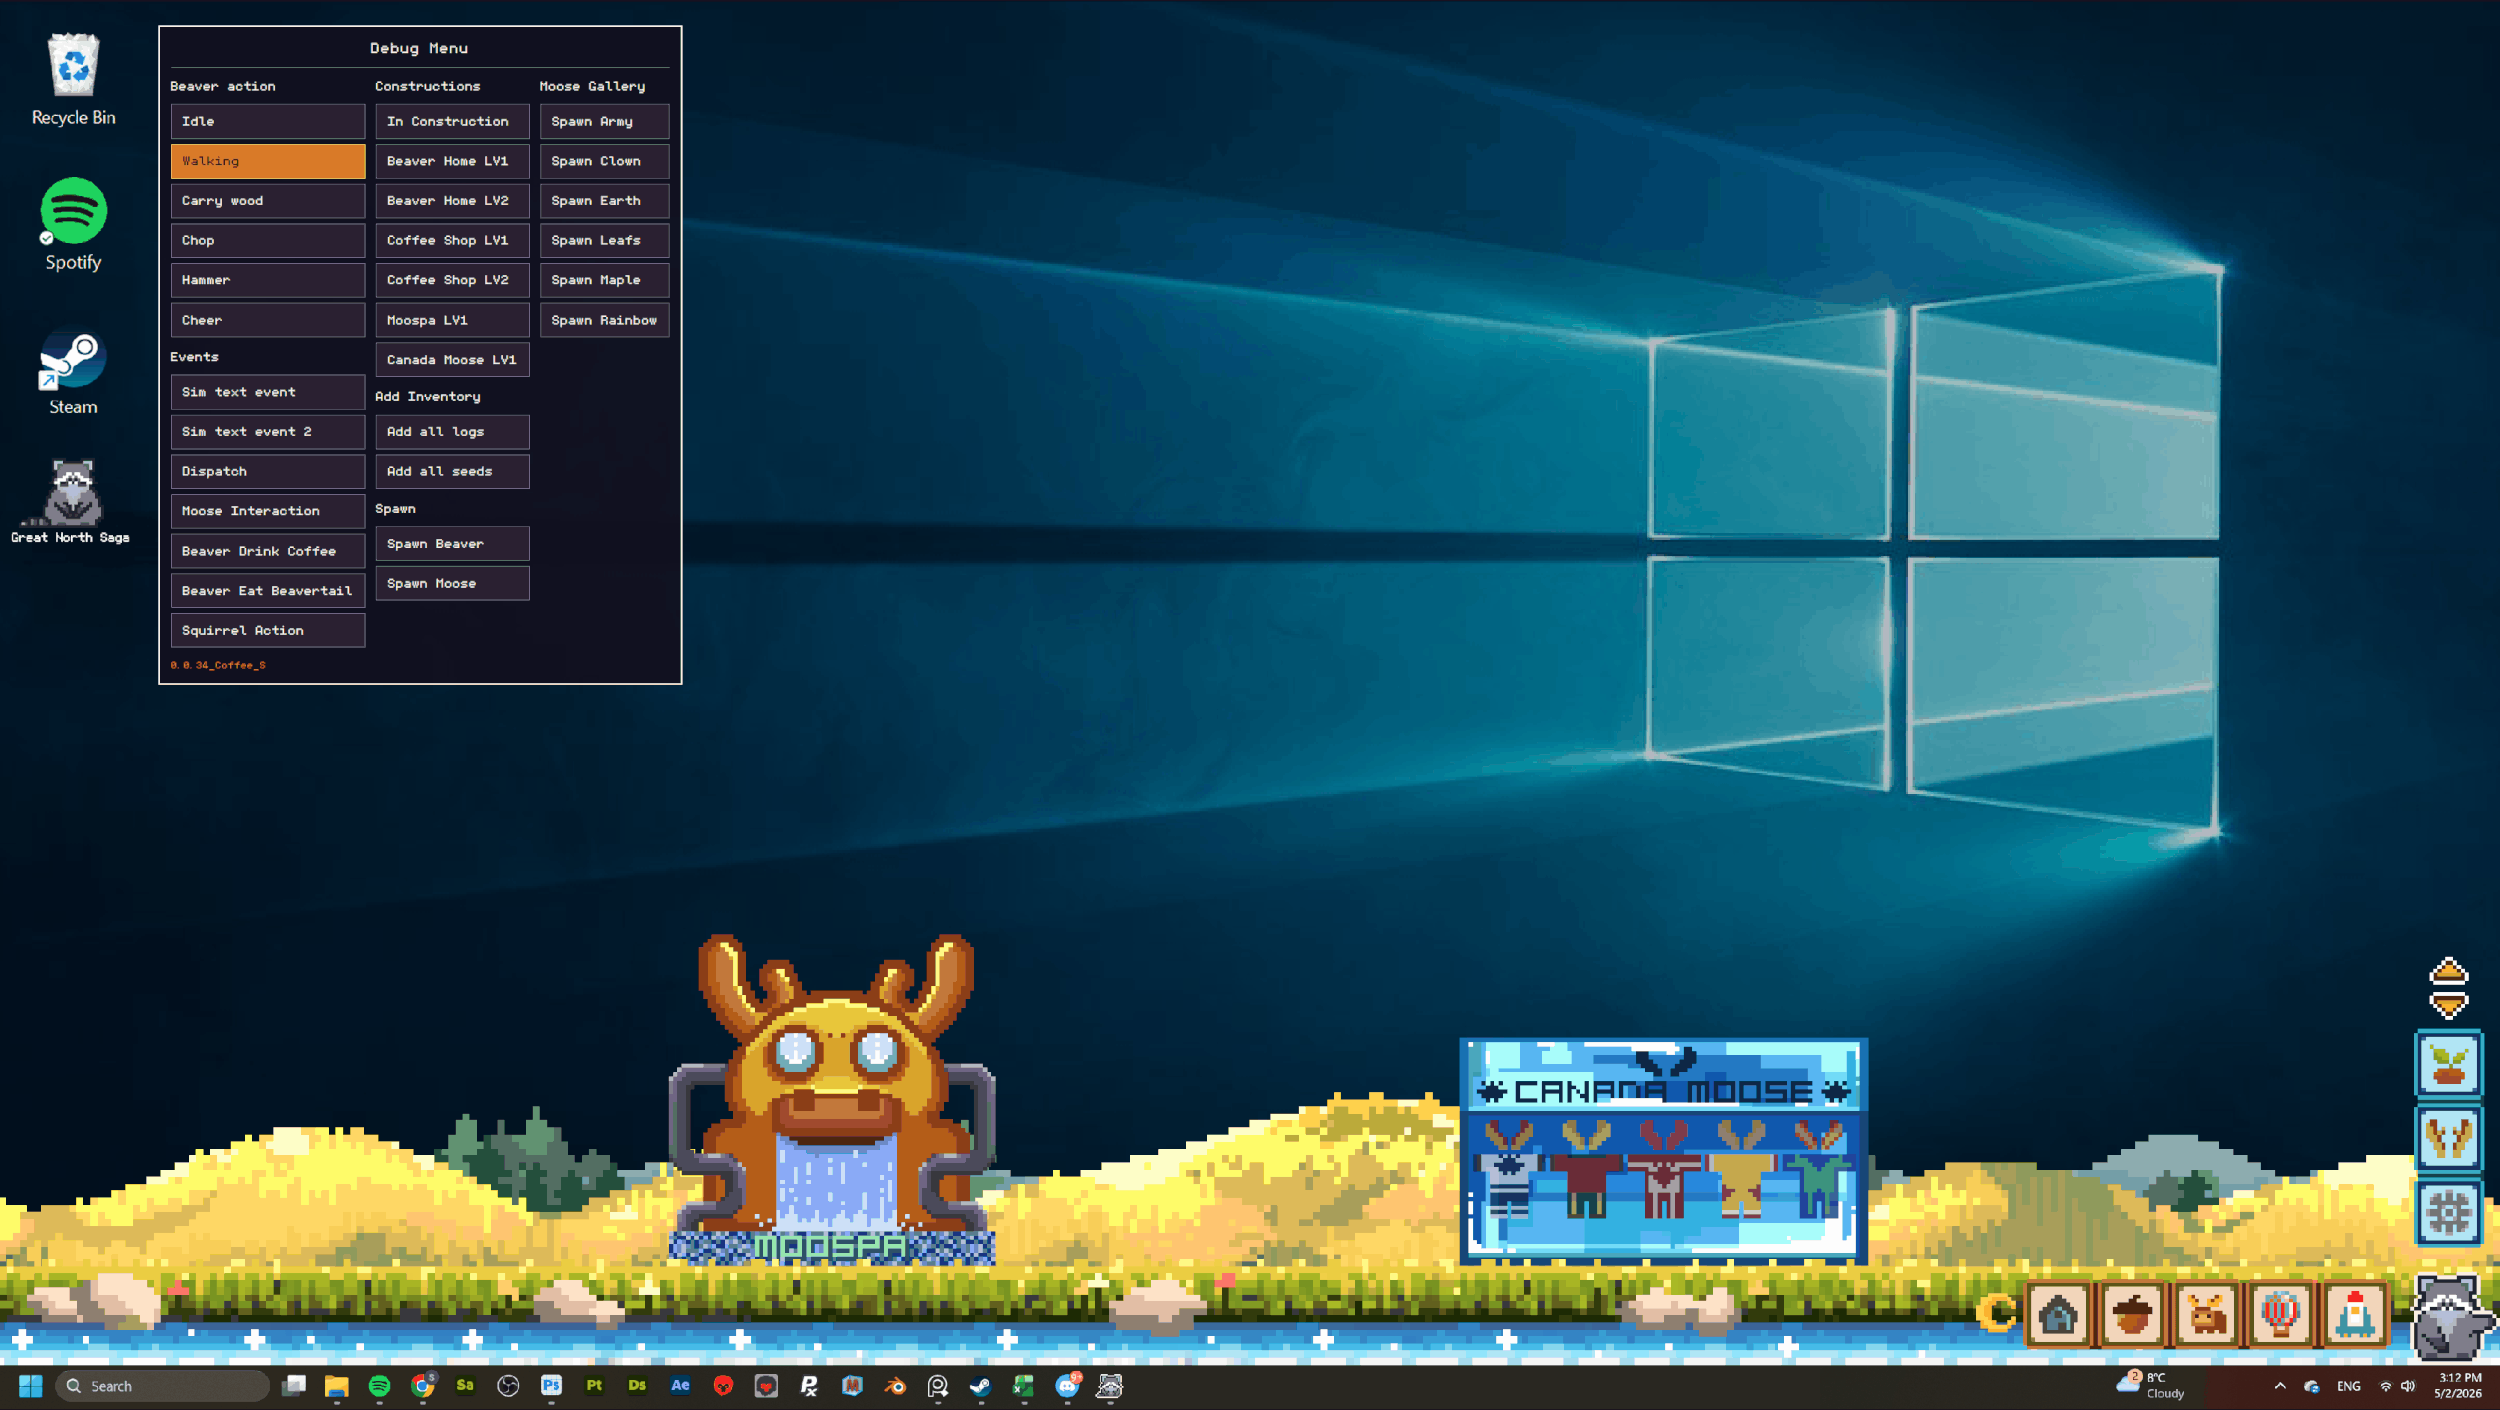Viewport: 2500px width, 1410px height.
Task: Trigger Moose Interaction event
Action: [267, 511]
